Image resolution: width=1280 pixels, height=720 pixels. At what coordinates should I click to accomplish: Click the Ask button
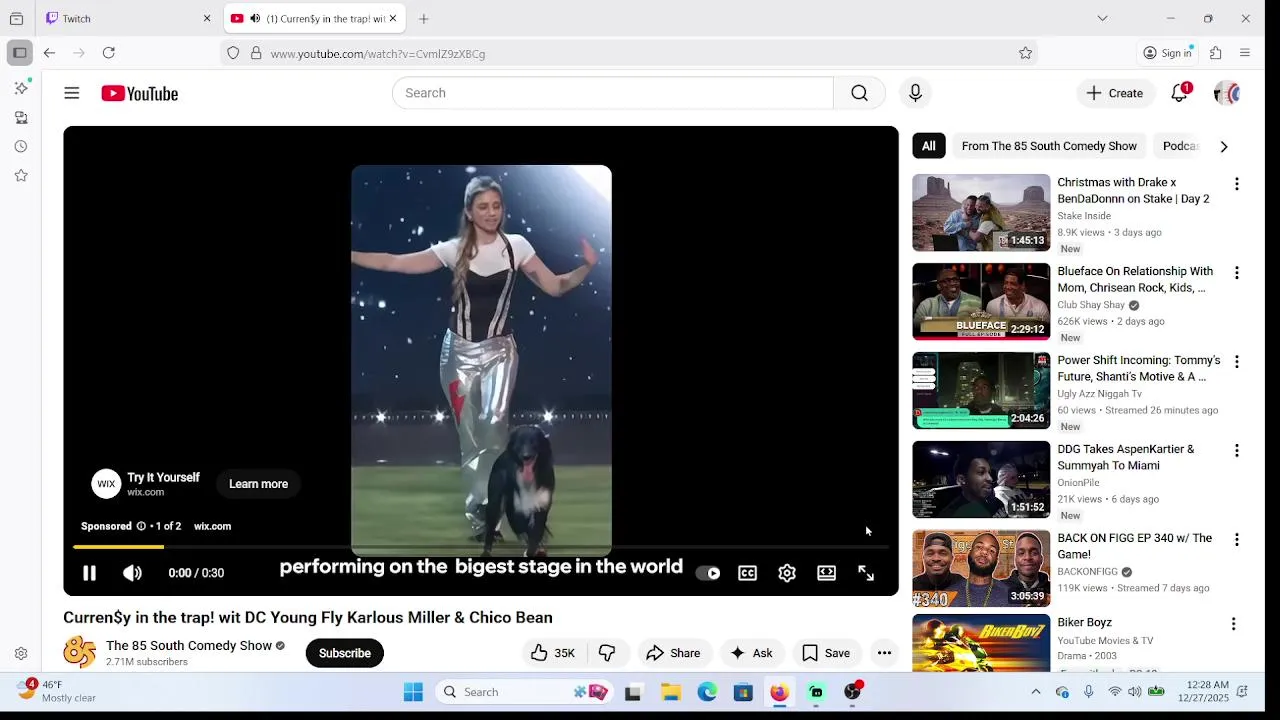pos(751,653)
